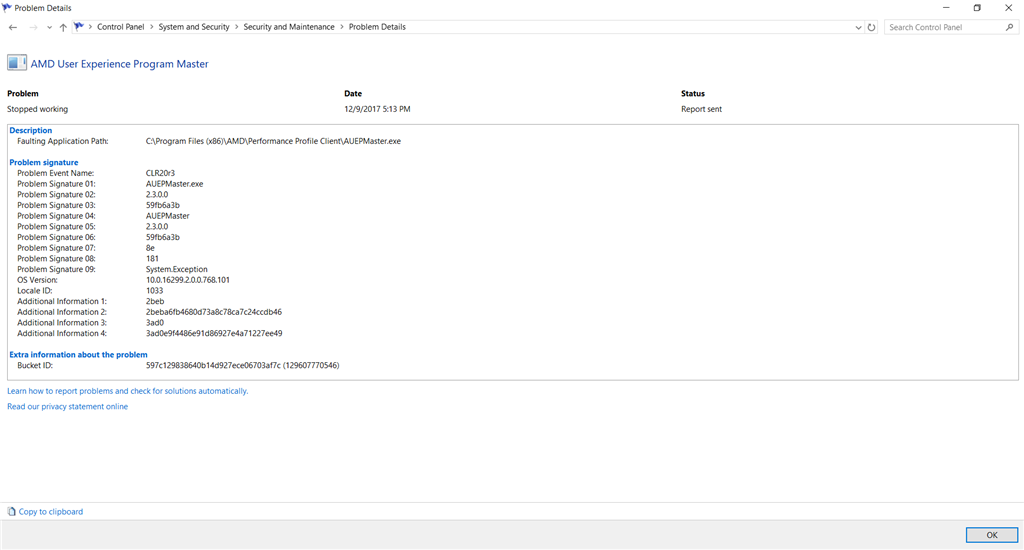Select Additional Information 2 hash value
The height and width of the screenshot is (550, 1024).
click(x=214, y=312)
